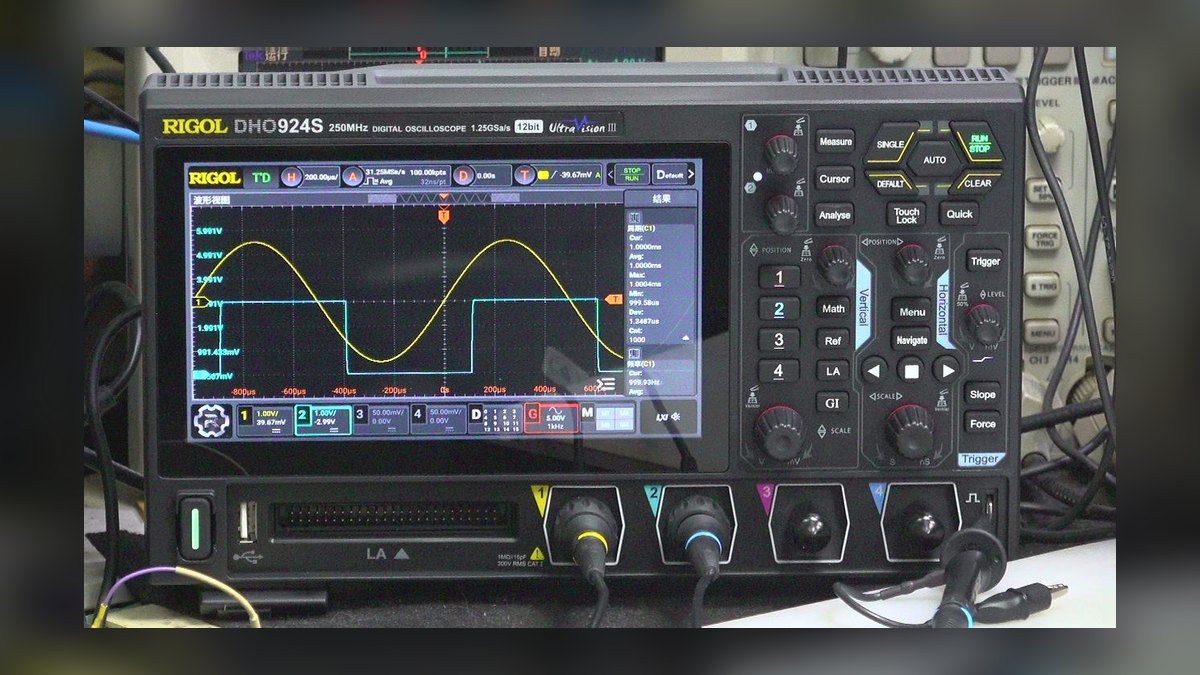Screen dimensions: 1200x675
Task: Push the CLEAR button
Action: coord(978,183)
